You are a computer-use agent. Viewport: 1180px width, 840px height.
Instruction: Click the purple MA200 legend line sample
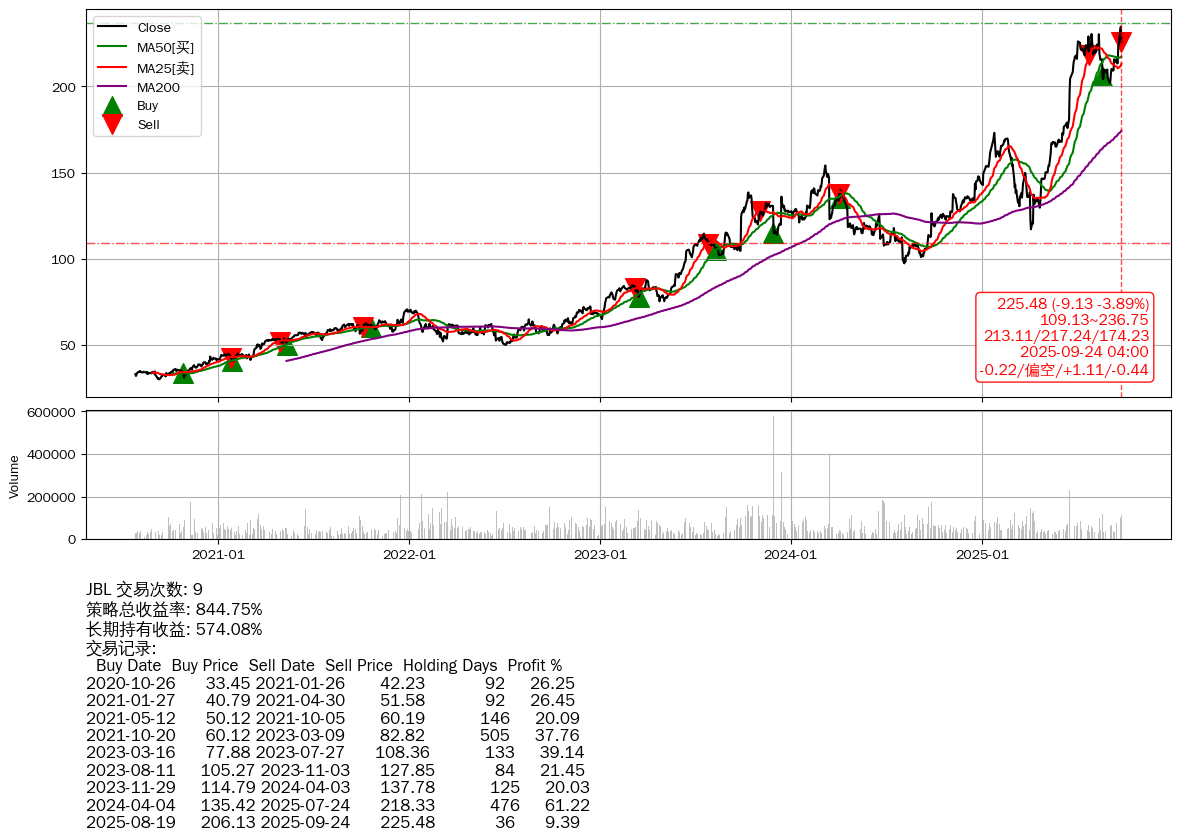tap(113, 88)
